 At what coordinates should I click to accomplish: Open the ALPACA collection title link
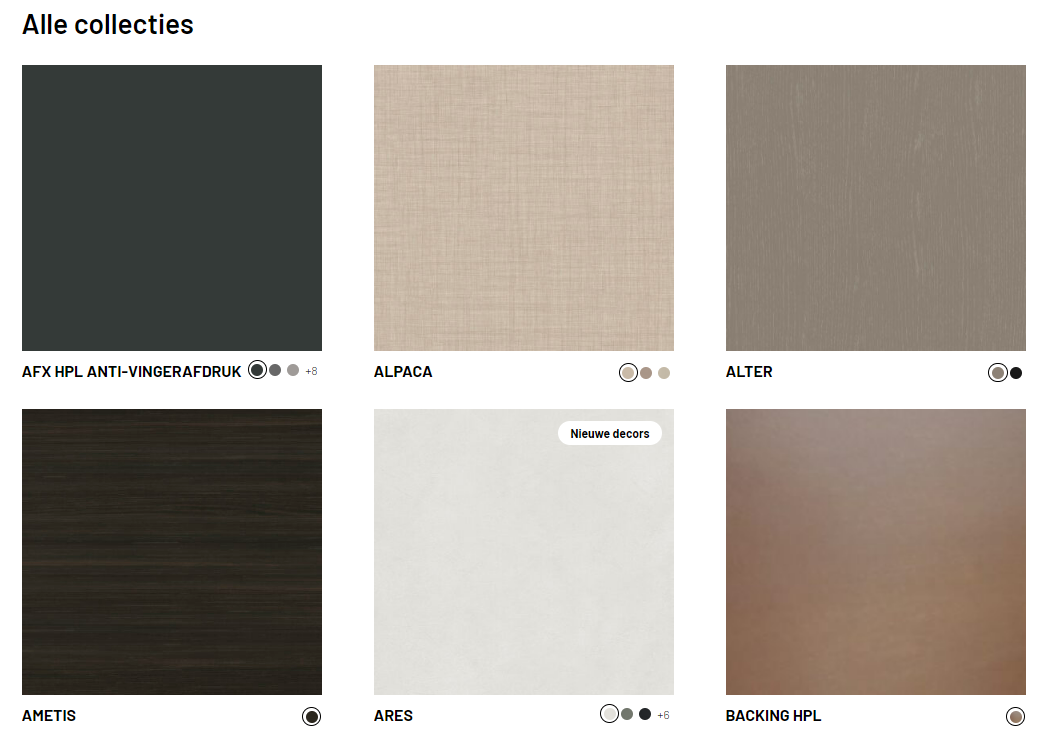[x=403, y=372]
